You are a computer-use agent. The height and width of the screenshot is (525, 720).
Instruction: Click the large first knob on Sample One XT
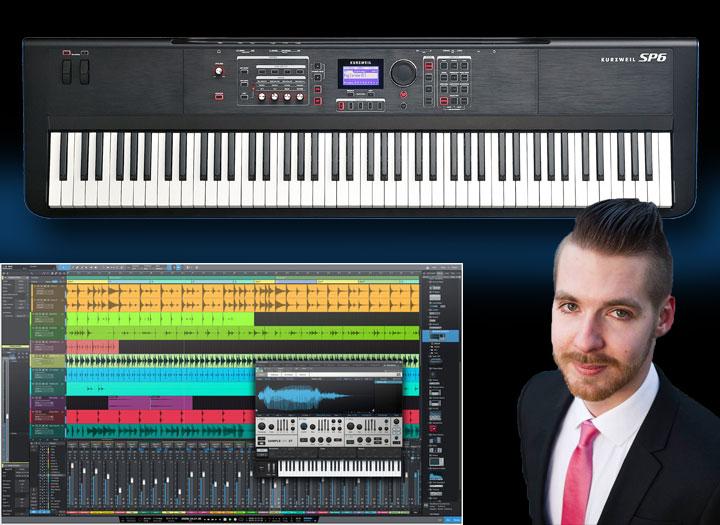pos(261,426)
